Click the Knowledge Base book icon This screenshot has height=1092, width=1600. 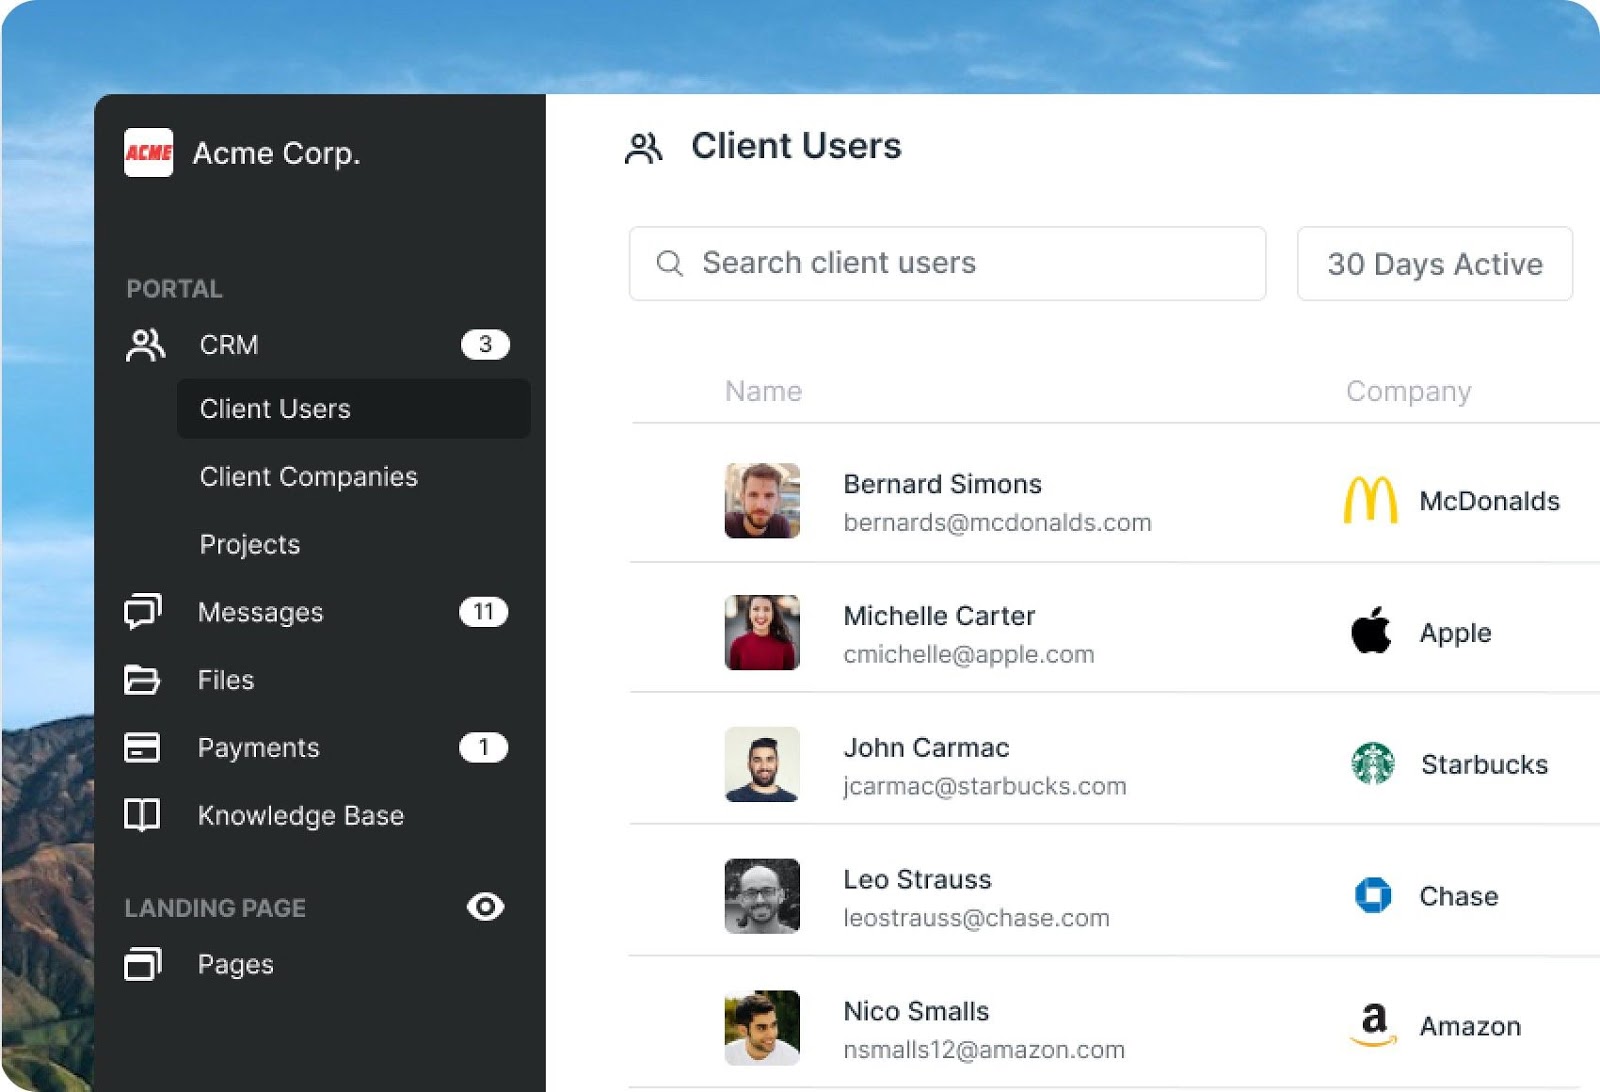point(142,815)
